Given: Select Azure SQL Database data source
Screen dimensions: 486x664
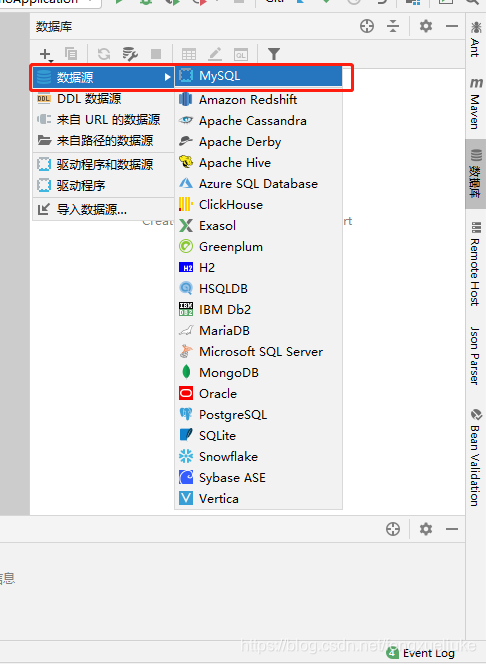Looking at the screenshot, I should 258,183.
